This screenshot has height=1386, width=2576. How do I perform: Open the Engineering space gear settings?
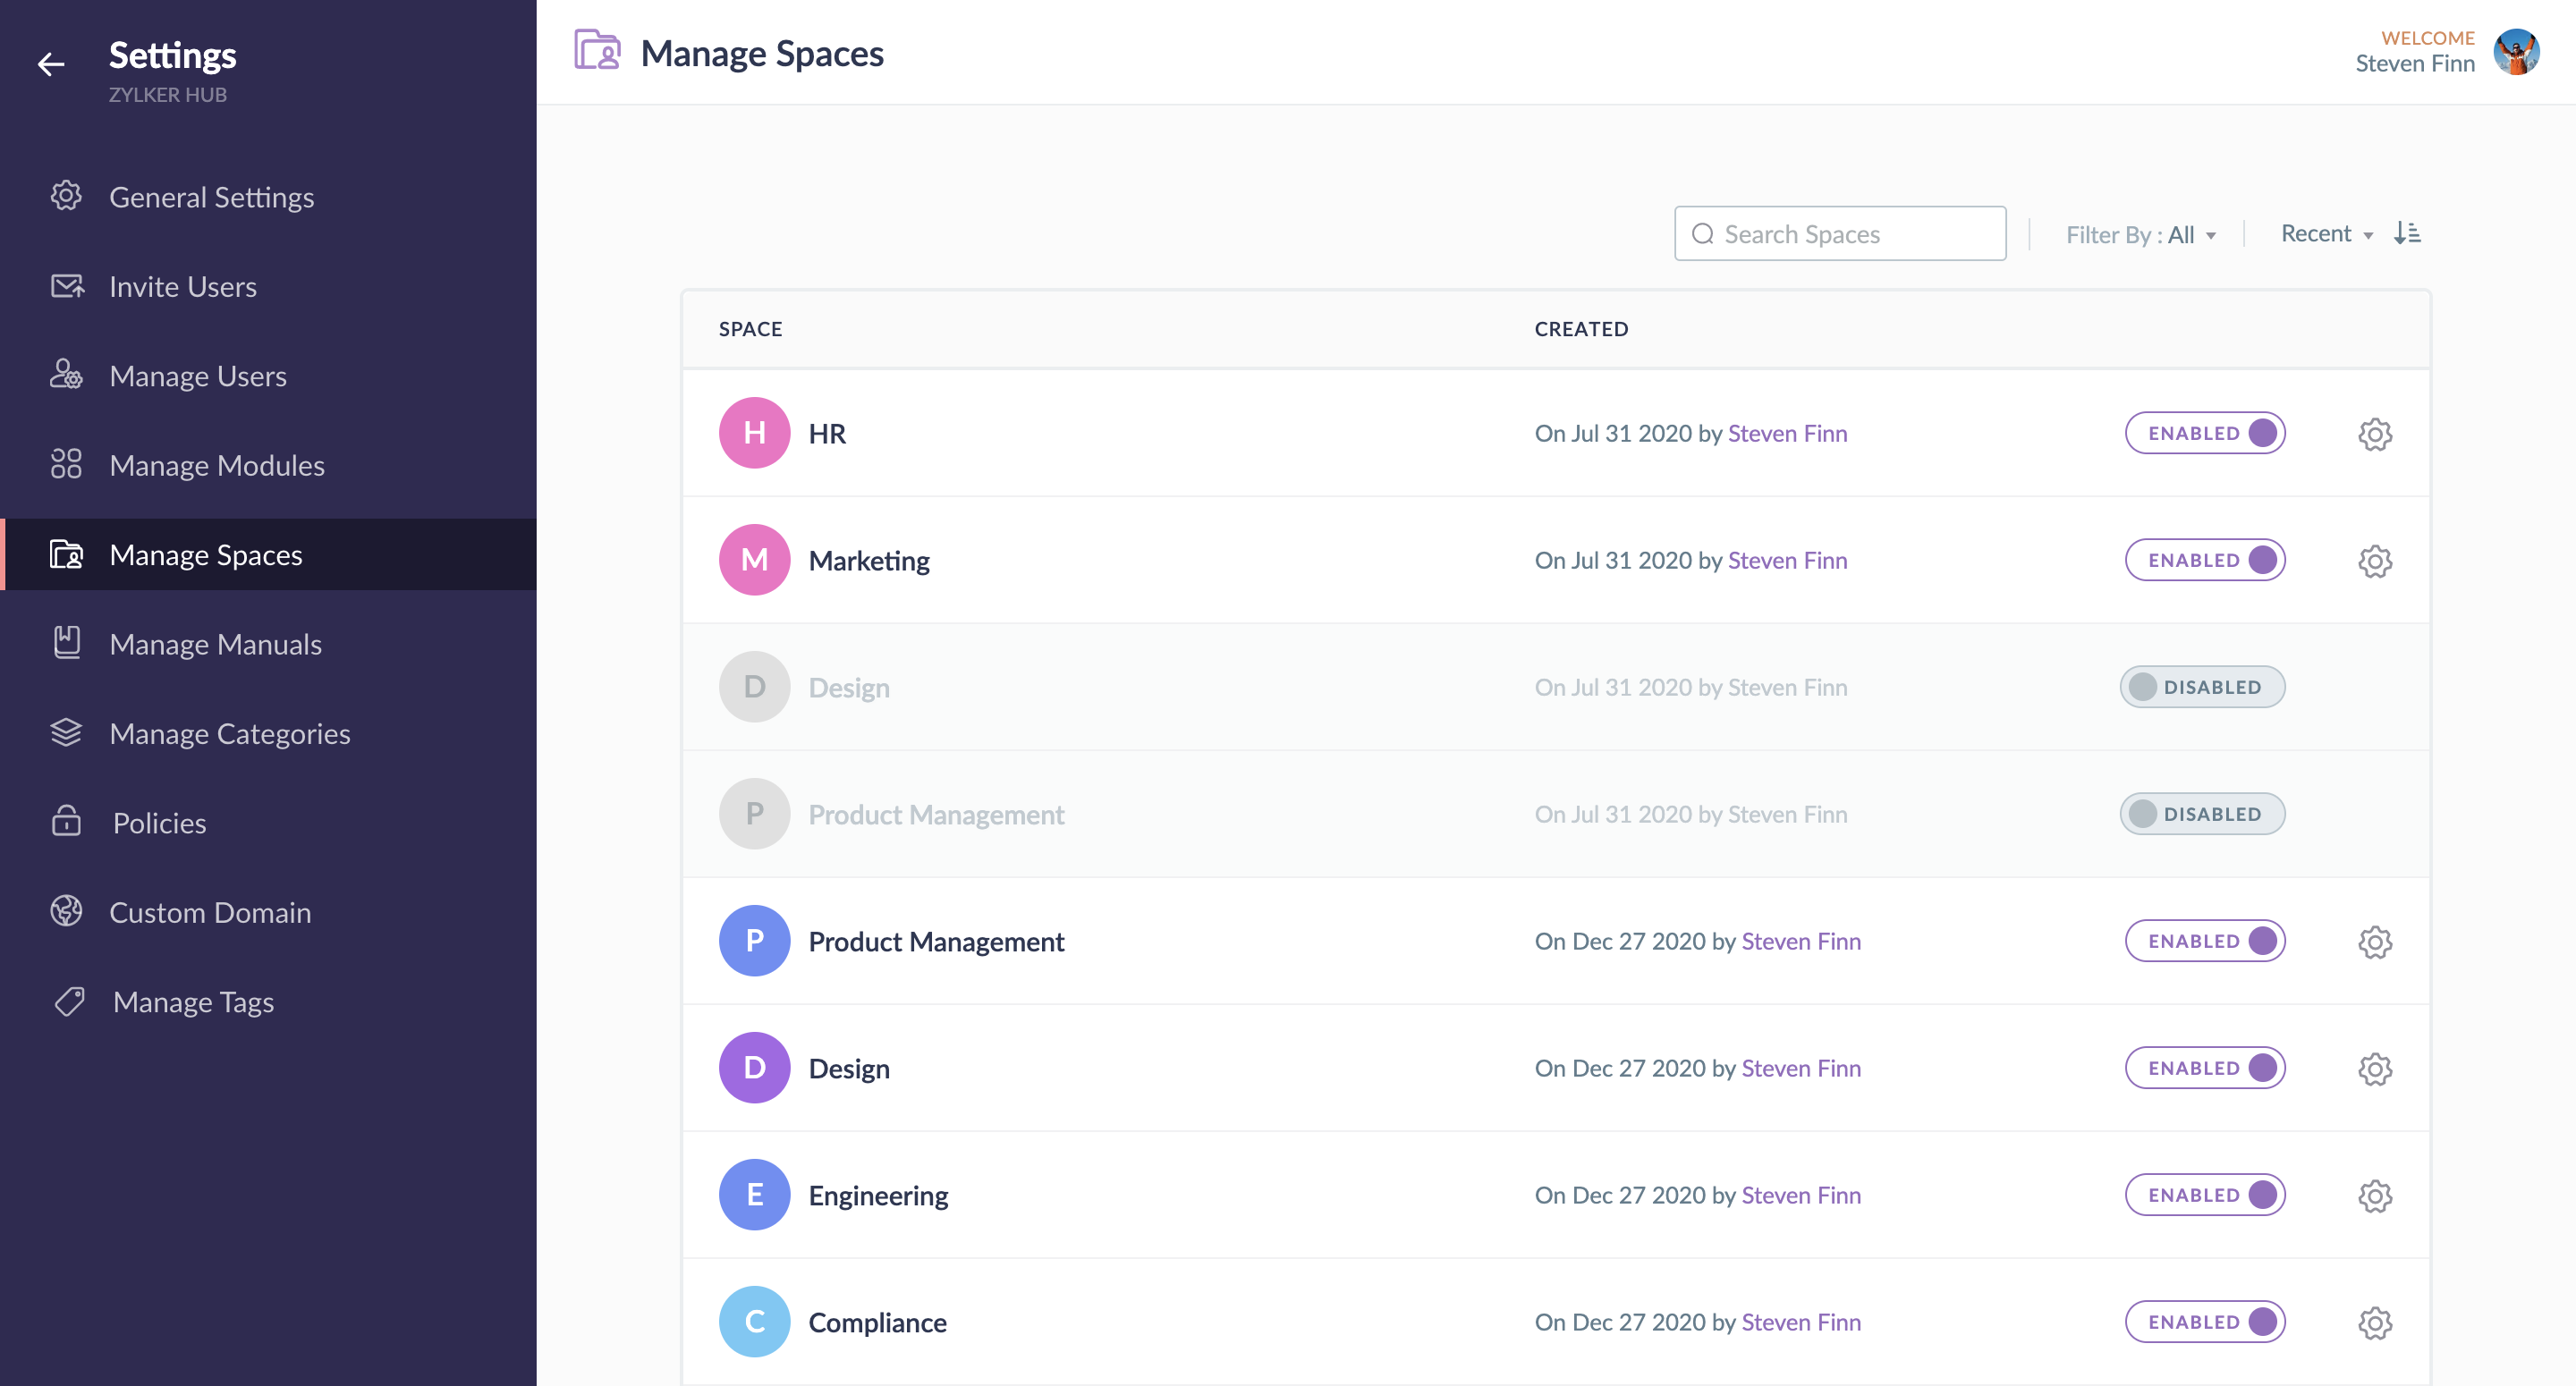click(2374, 1196)
